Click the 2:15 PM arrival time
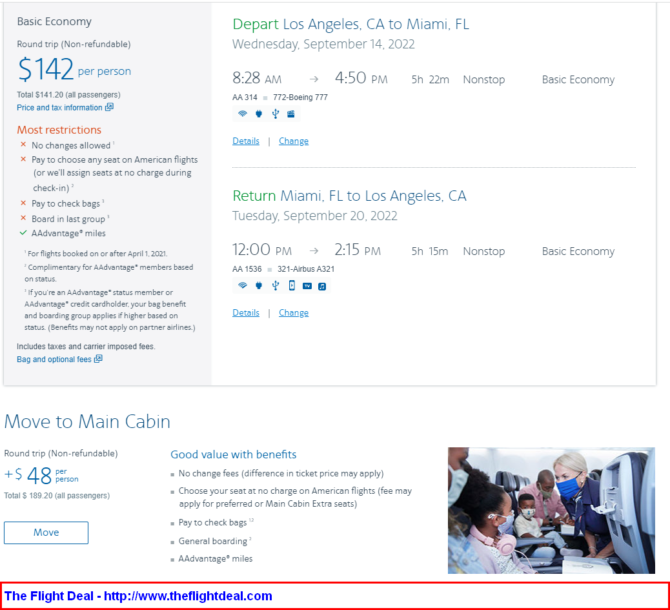Viewport: 670px width, 610px height. tap(358, 250)
